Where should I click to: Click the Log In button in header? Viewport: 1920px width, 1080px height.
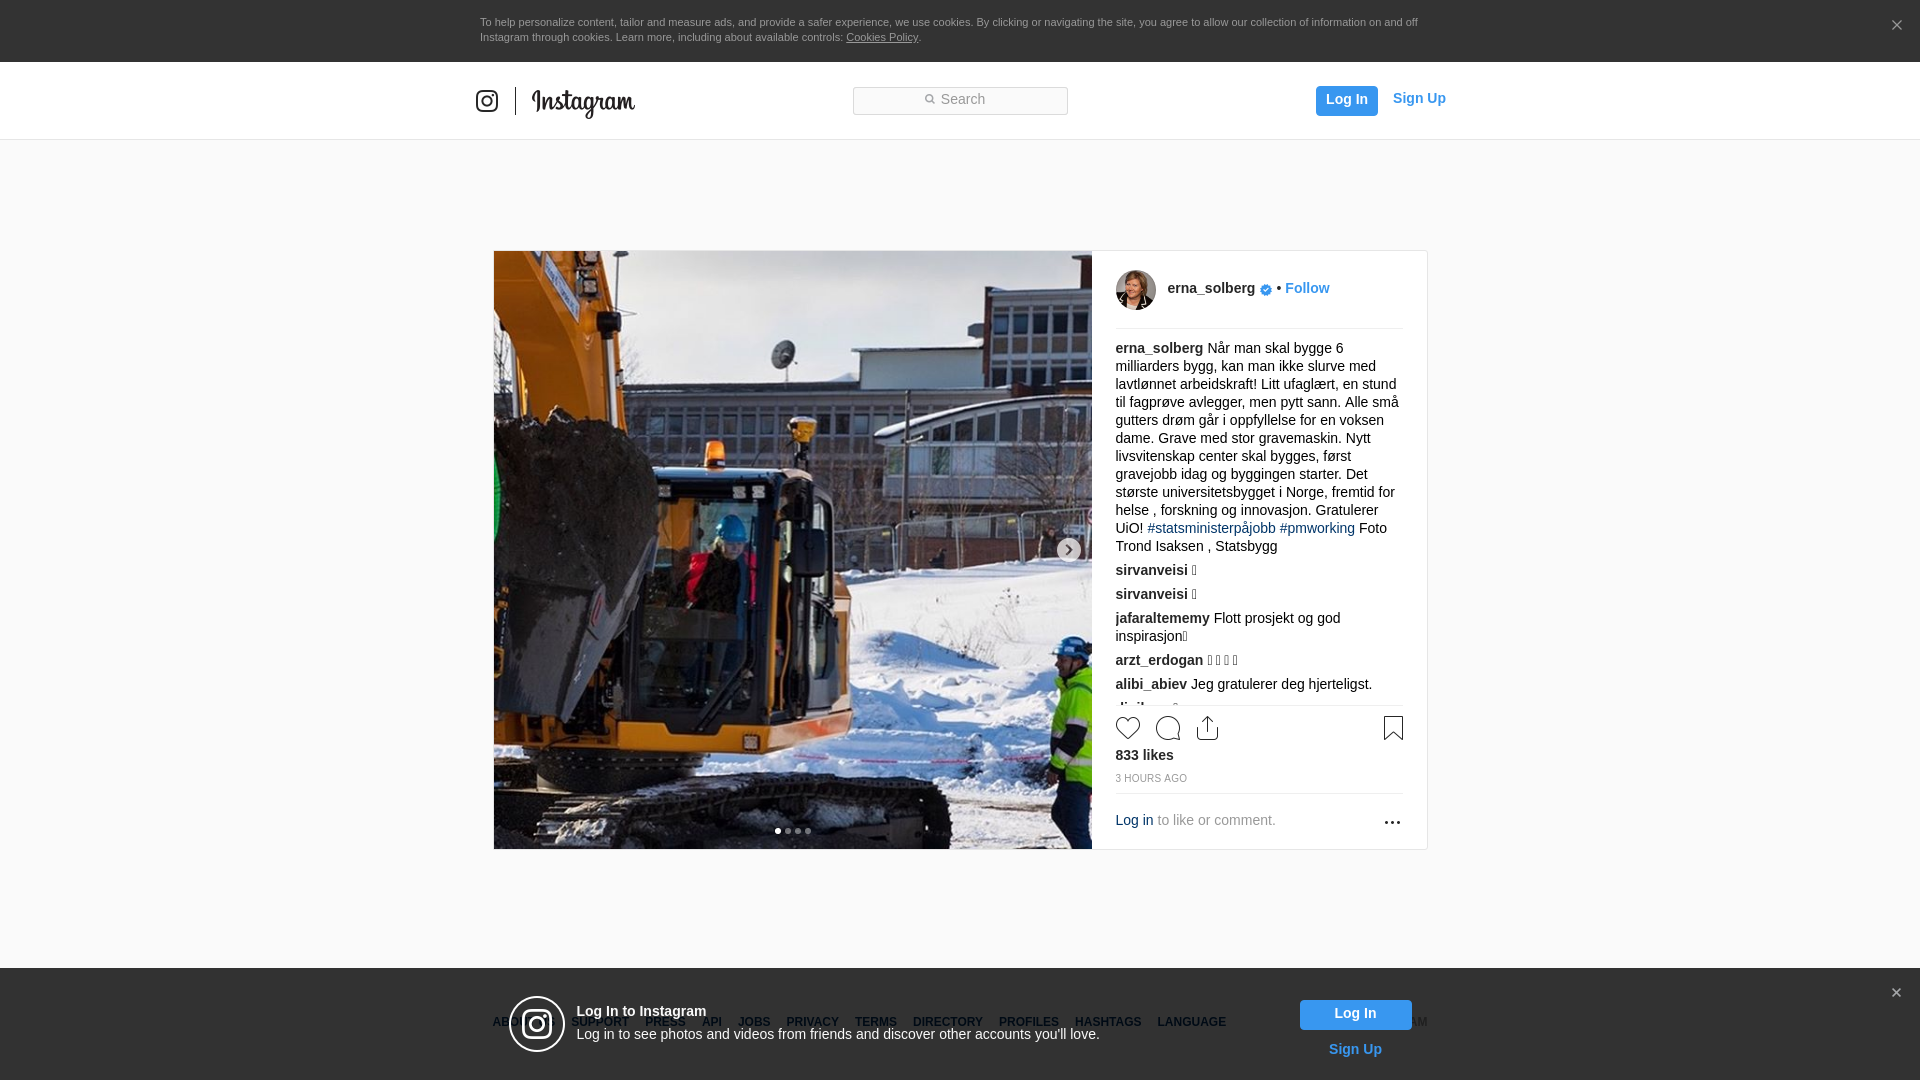point(1346,100)
